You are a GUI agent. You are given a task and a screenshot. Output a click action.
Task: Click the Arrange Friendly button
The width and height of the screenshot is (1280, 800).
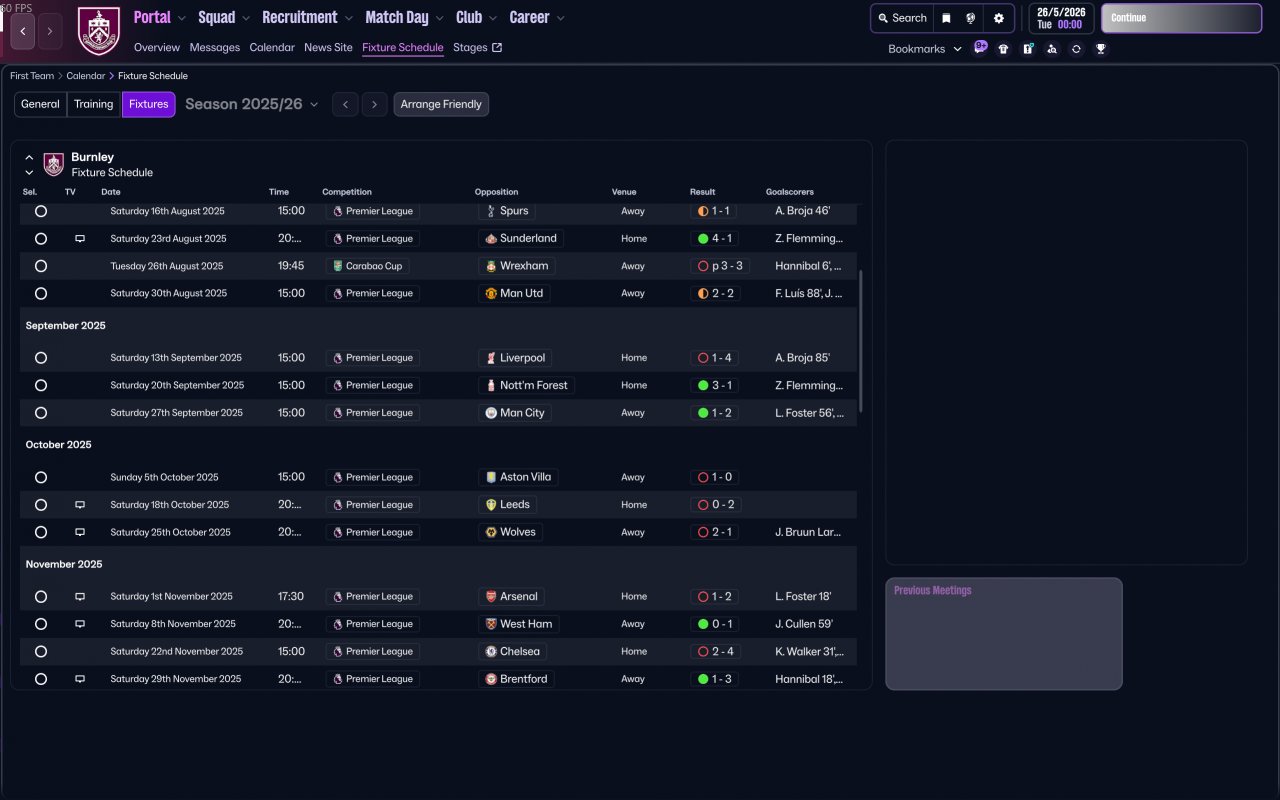[x=441, y=104]
